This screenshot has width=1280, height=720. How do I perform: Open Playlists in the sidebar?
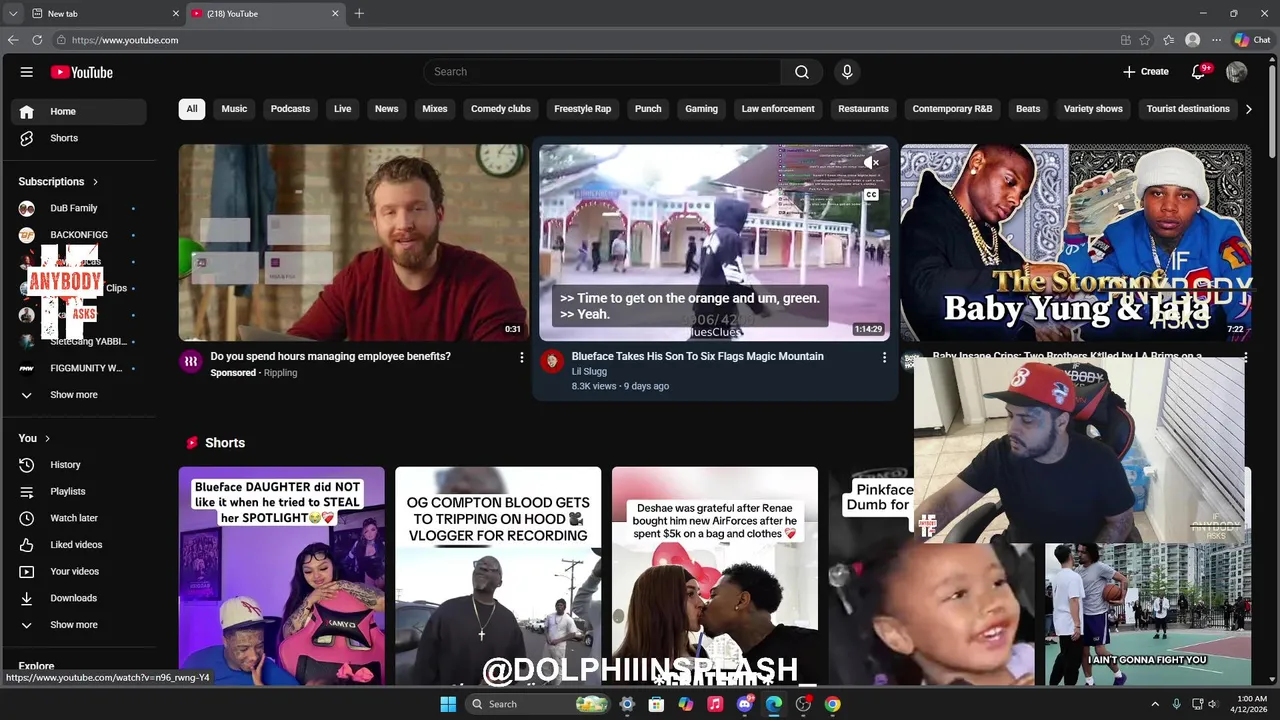tap(79, 492)
